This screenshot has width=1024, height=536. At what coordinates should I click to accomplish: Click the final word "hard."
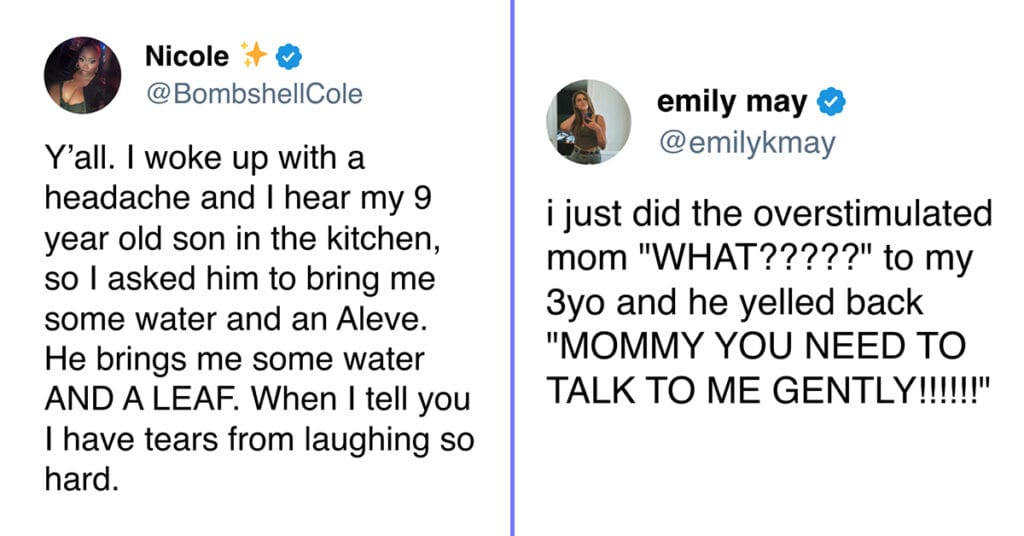[82, 480]
